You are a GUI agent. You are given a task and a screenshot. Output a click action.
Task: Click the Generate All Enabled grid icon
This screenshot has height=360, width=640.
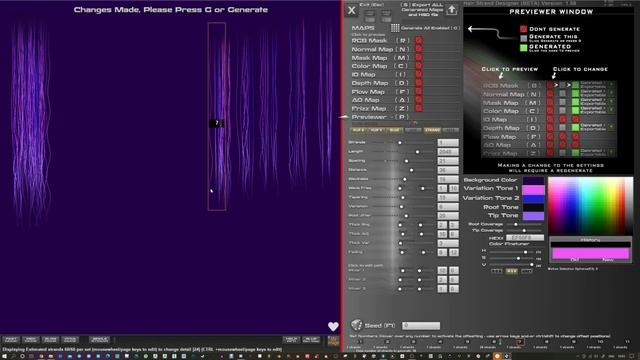(x=395, y=28)
